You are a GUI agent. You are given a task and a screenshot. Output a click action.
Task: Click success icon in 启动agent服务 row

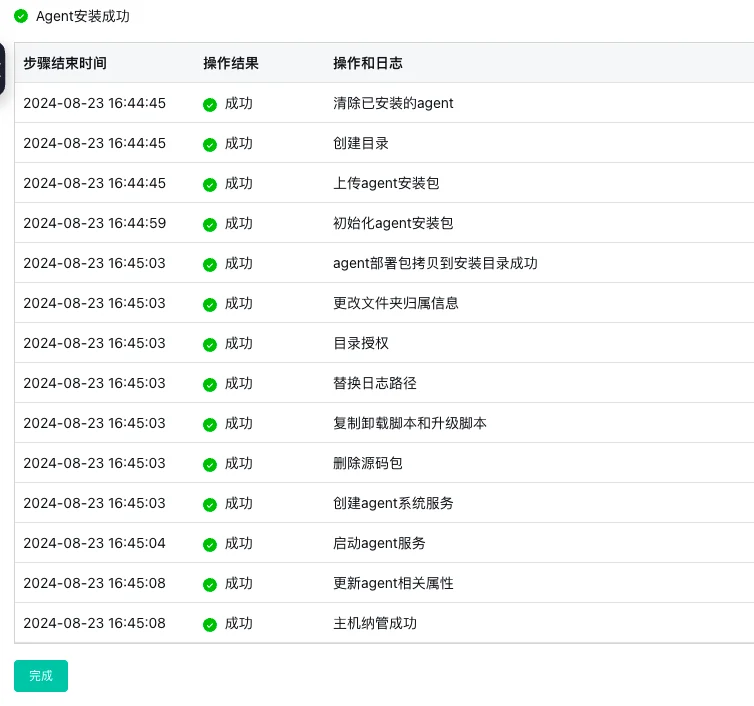[210, 544]
